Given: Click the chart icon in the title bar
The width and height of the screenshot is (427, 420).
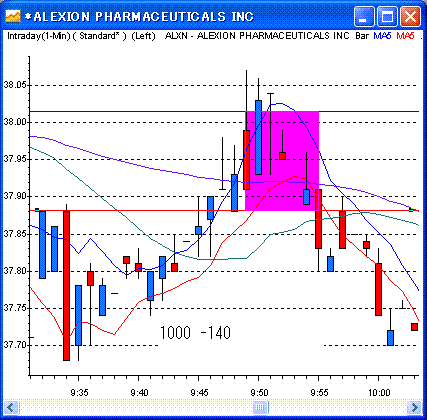Looking at the screenshot, I should click(x=13, y=16).
